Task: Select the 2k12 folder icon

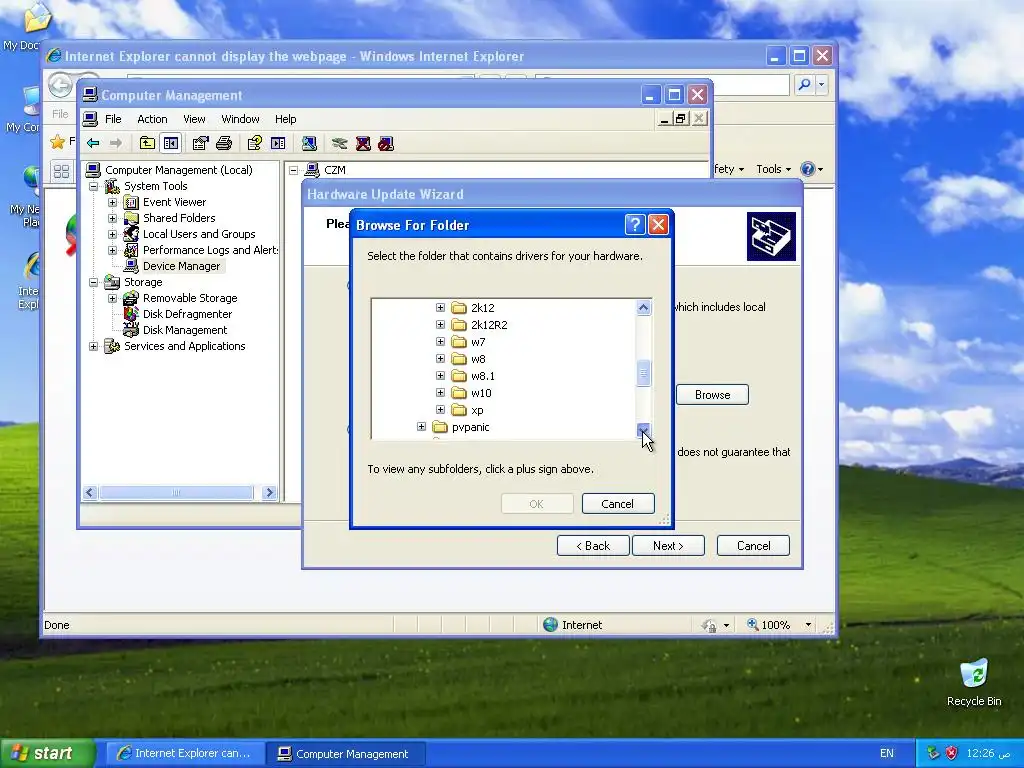Action: point(459,308)
